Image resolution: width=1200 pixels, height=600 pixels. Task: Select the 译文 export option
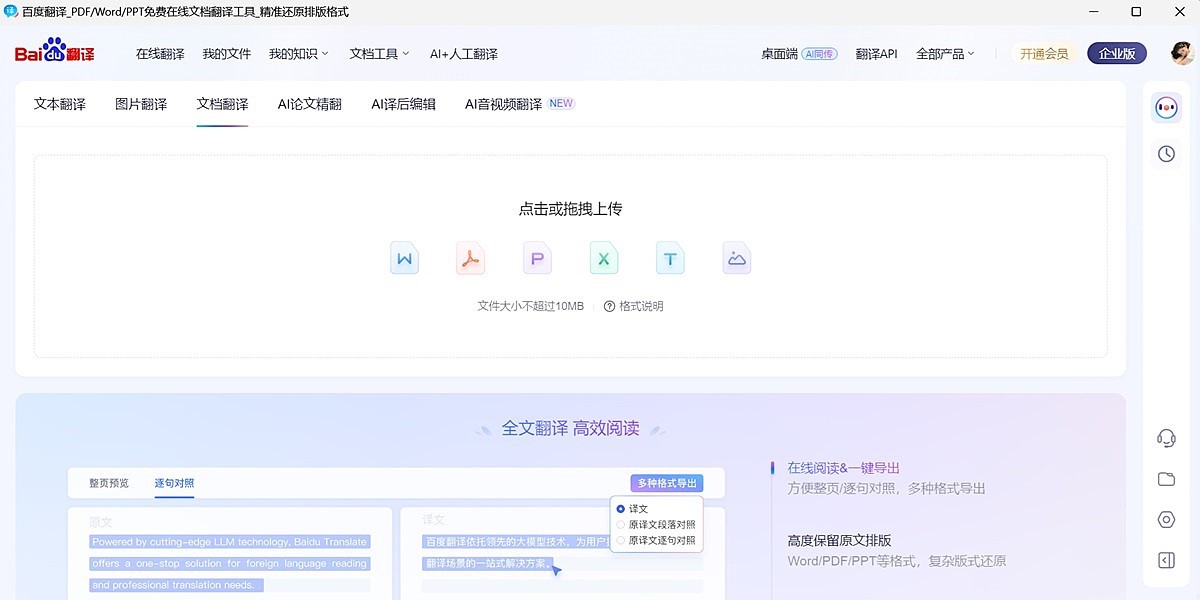click(x=637, y=508)
